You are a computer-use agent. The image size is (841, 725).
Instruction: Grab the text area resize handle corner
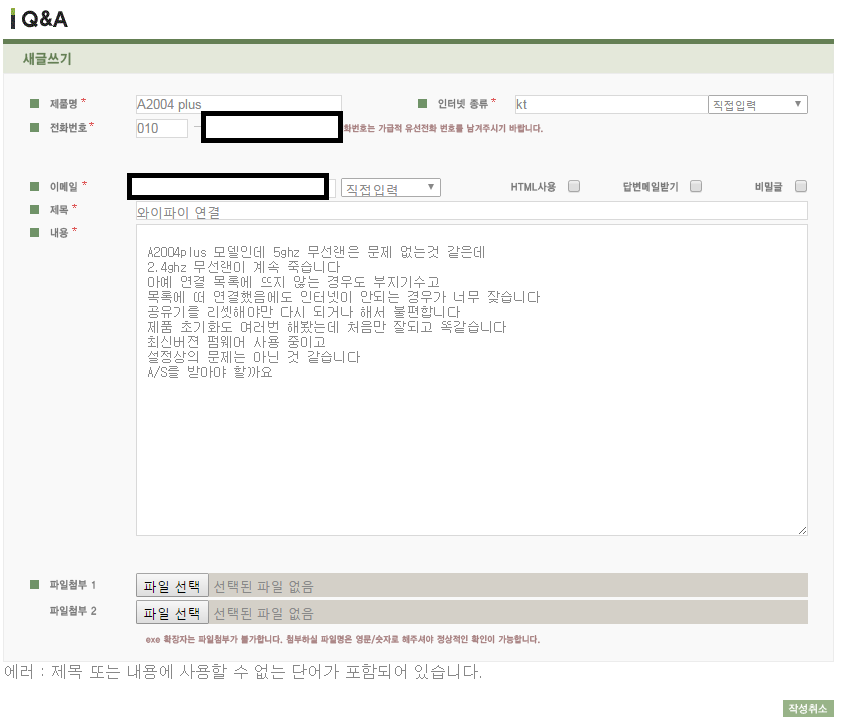(802, 530)
